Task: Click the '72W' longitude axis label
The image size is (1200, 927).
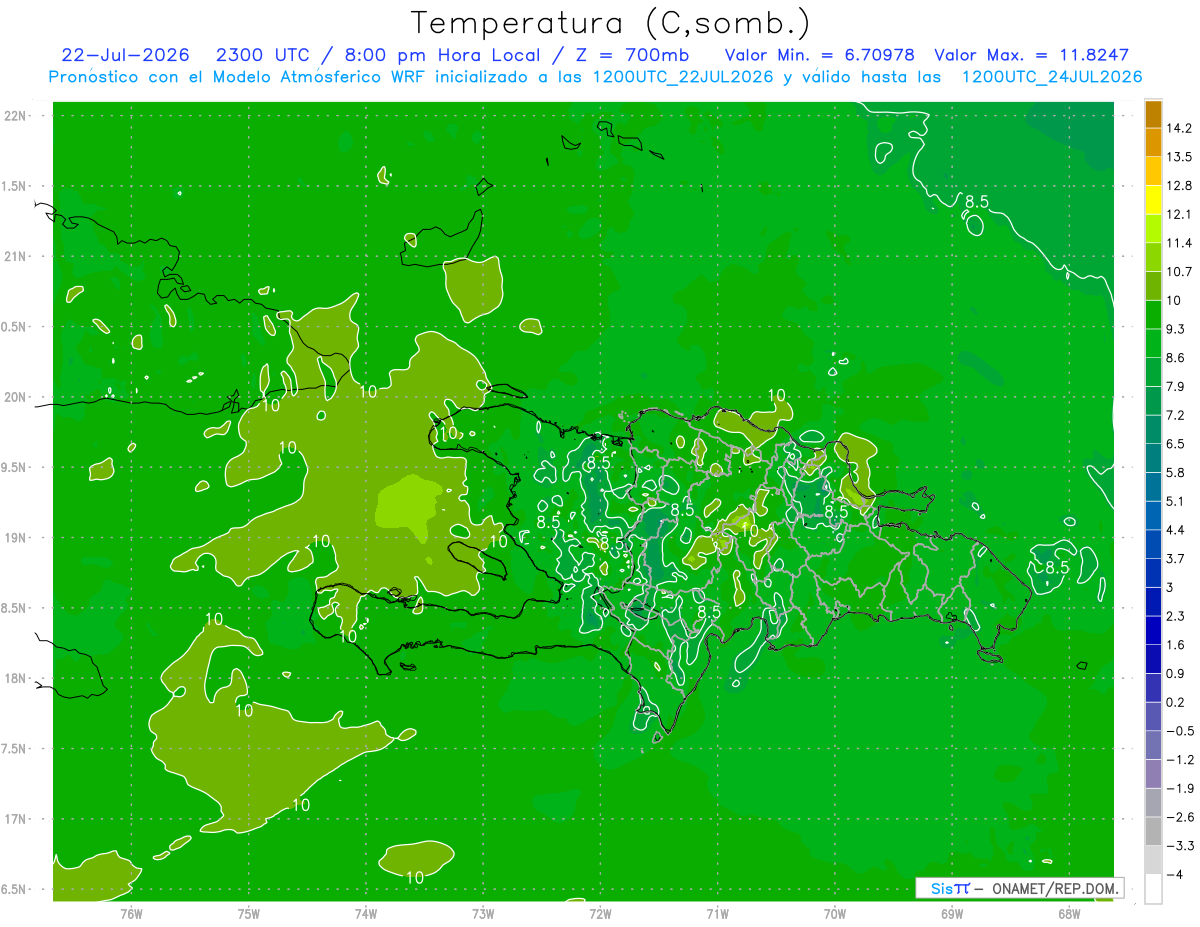Action: point(600,914)
